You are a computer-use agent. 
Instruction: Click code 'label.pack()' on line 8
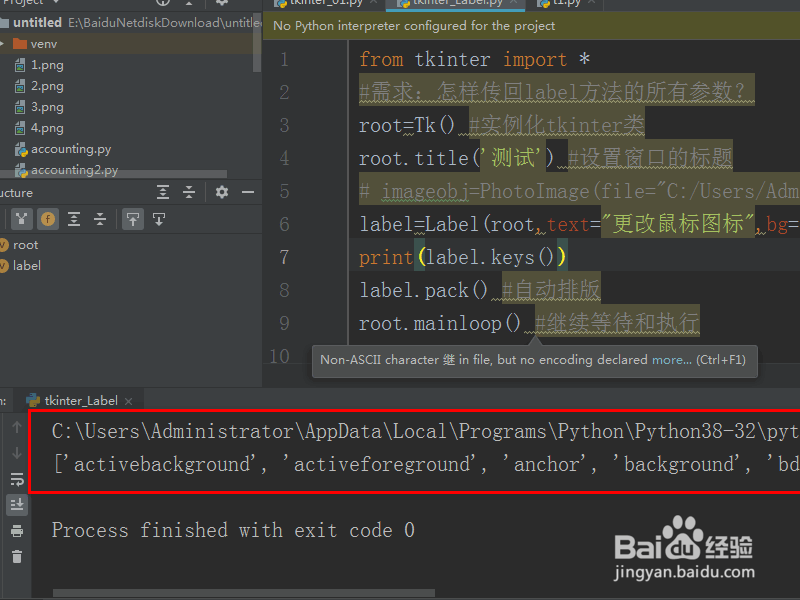423,290
